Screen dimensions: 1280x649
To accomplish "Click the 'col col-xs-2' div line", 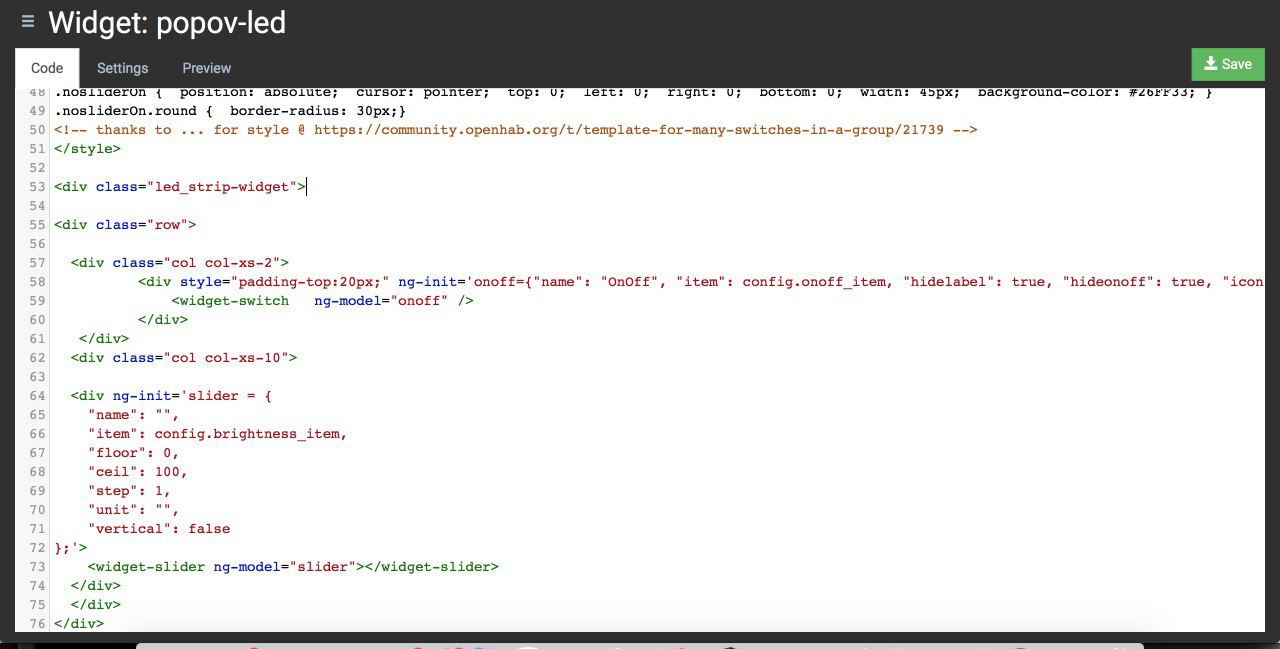I will click(x=179, y=263).
